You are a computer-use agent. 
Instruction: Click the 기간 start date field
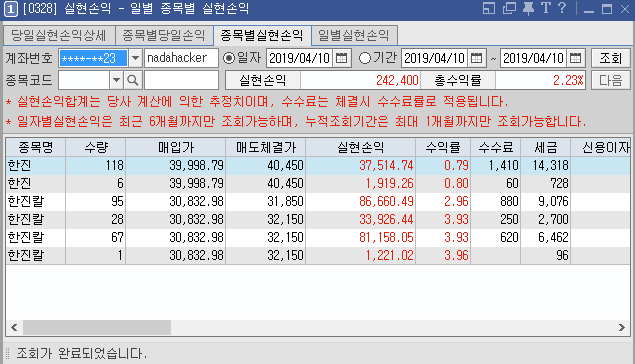click(435, 58)
